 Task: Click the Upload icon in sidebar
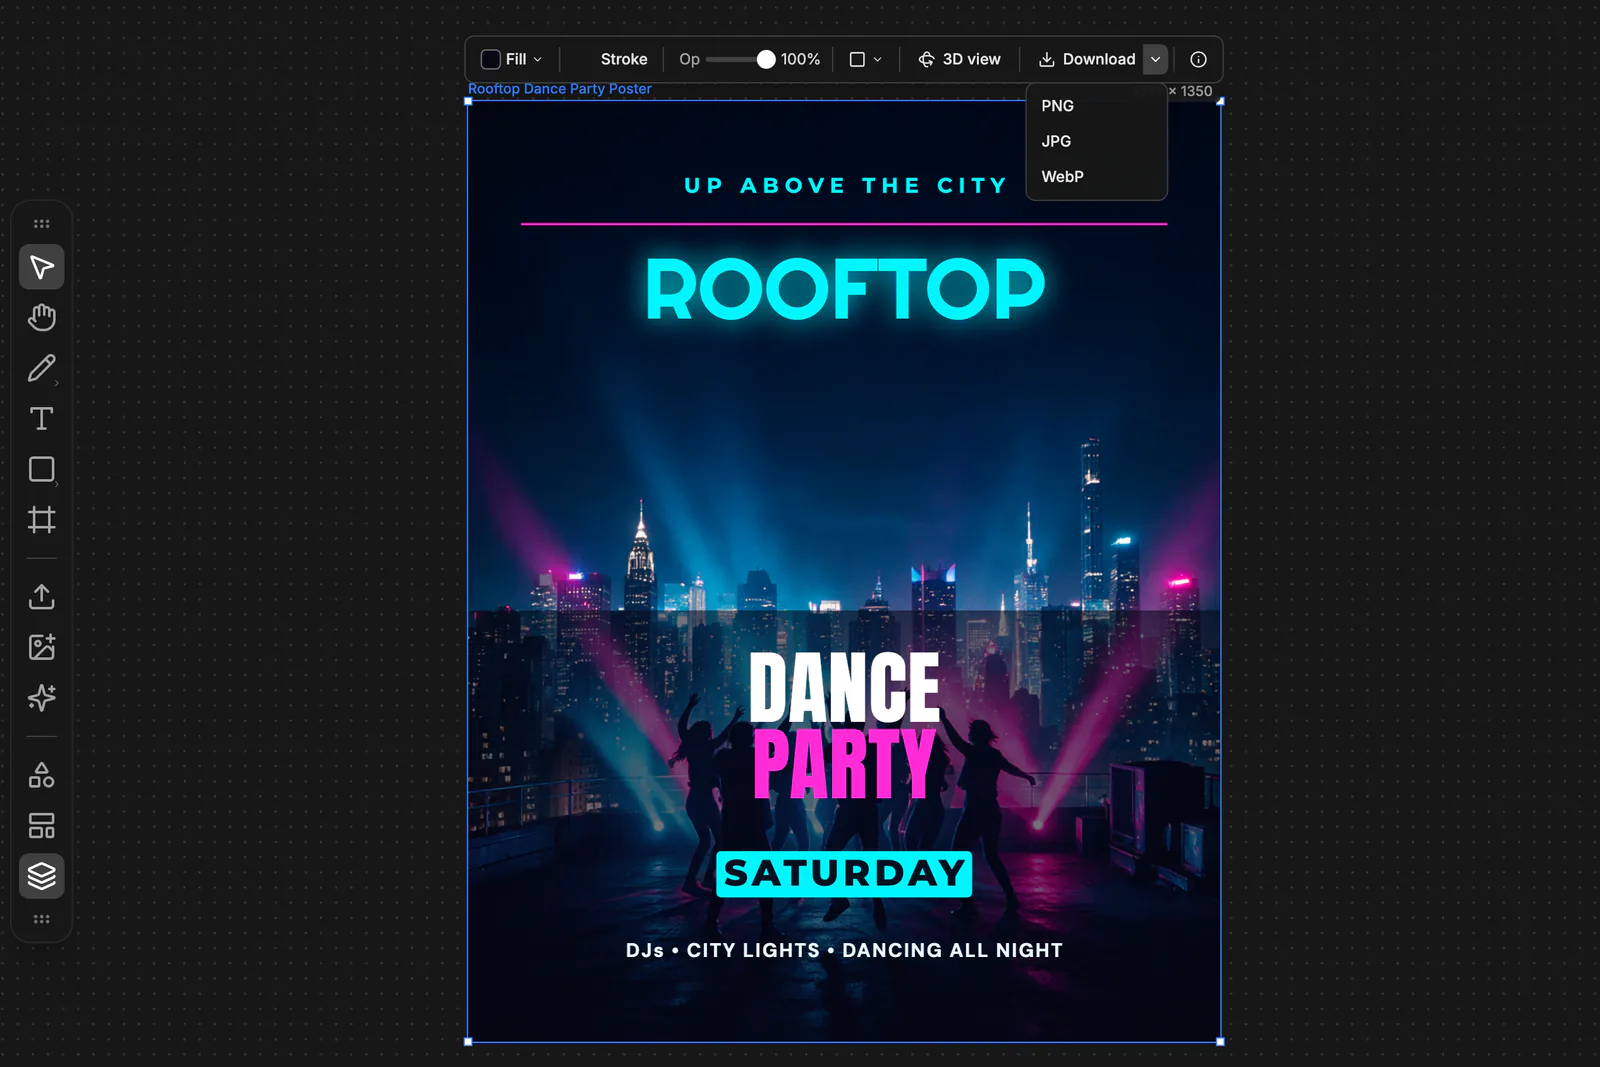click(41, 596)
